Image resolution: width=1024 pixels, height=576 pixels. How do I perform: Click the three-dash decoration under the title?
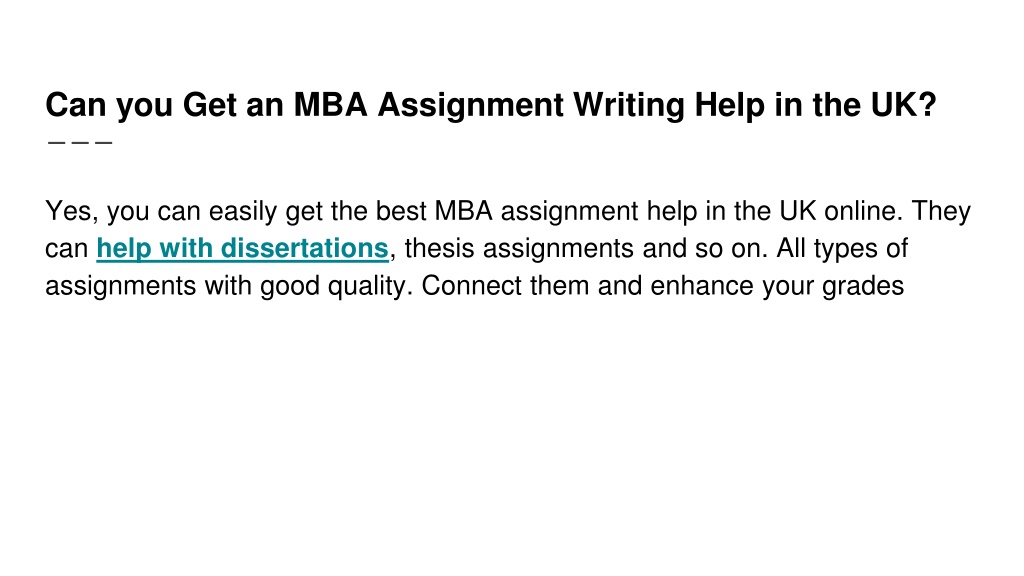[x=80, y=142]
